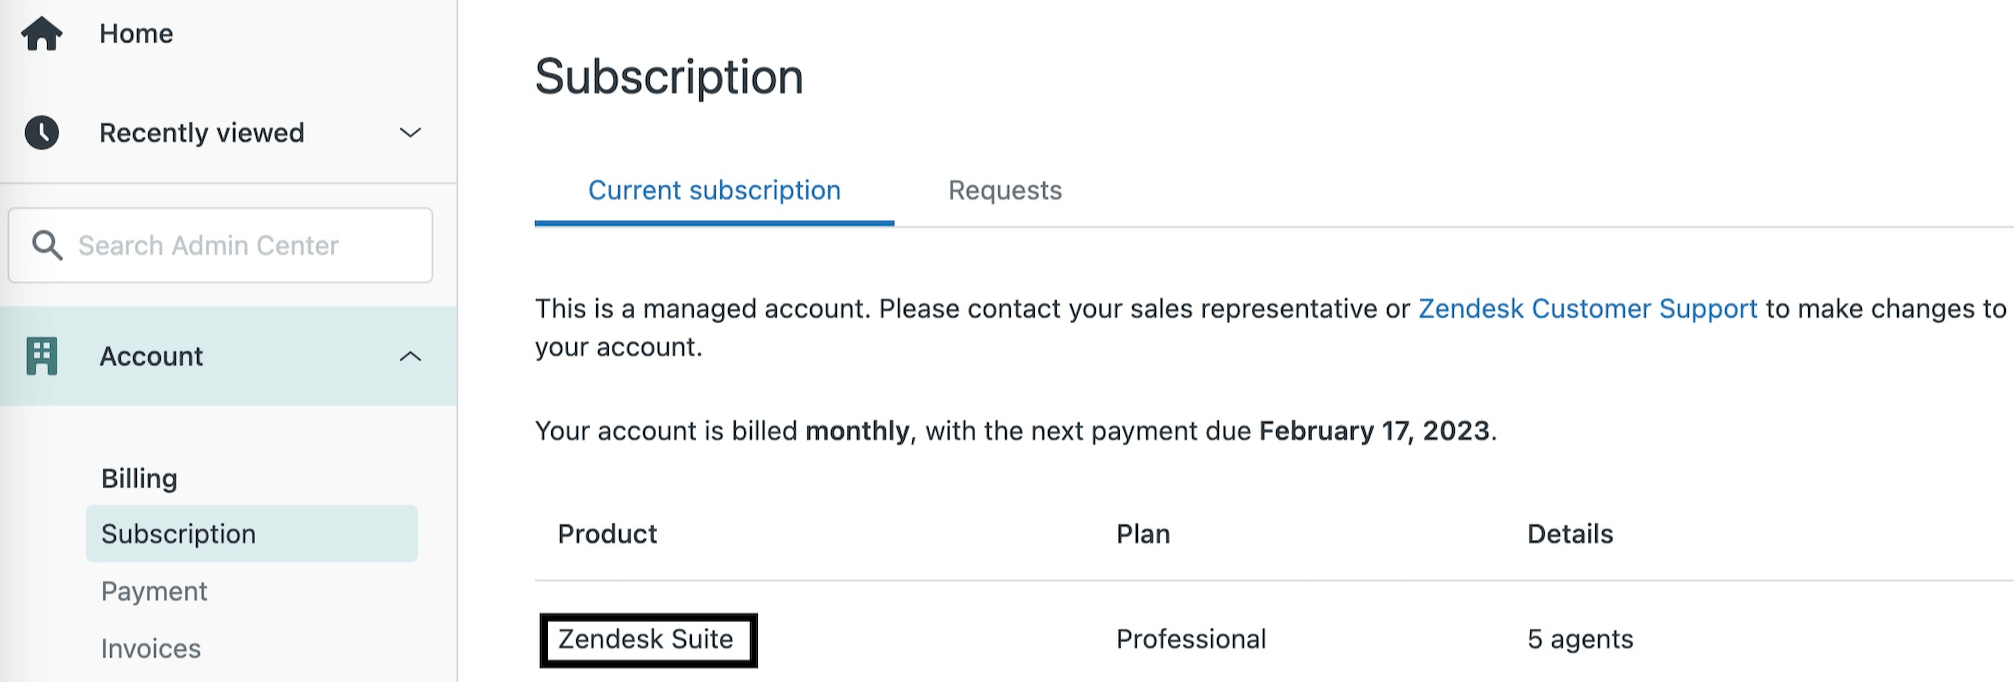Click the Home house icon
Viewport: 2014px width, 682px height.
42,34
